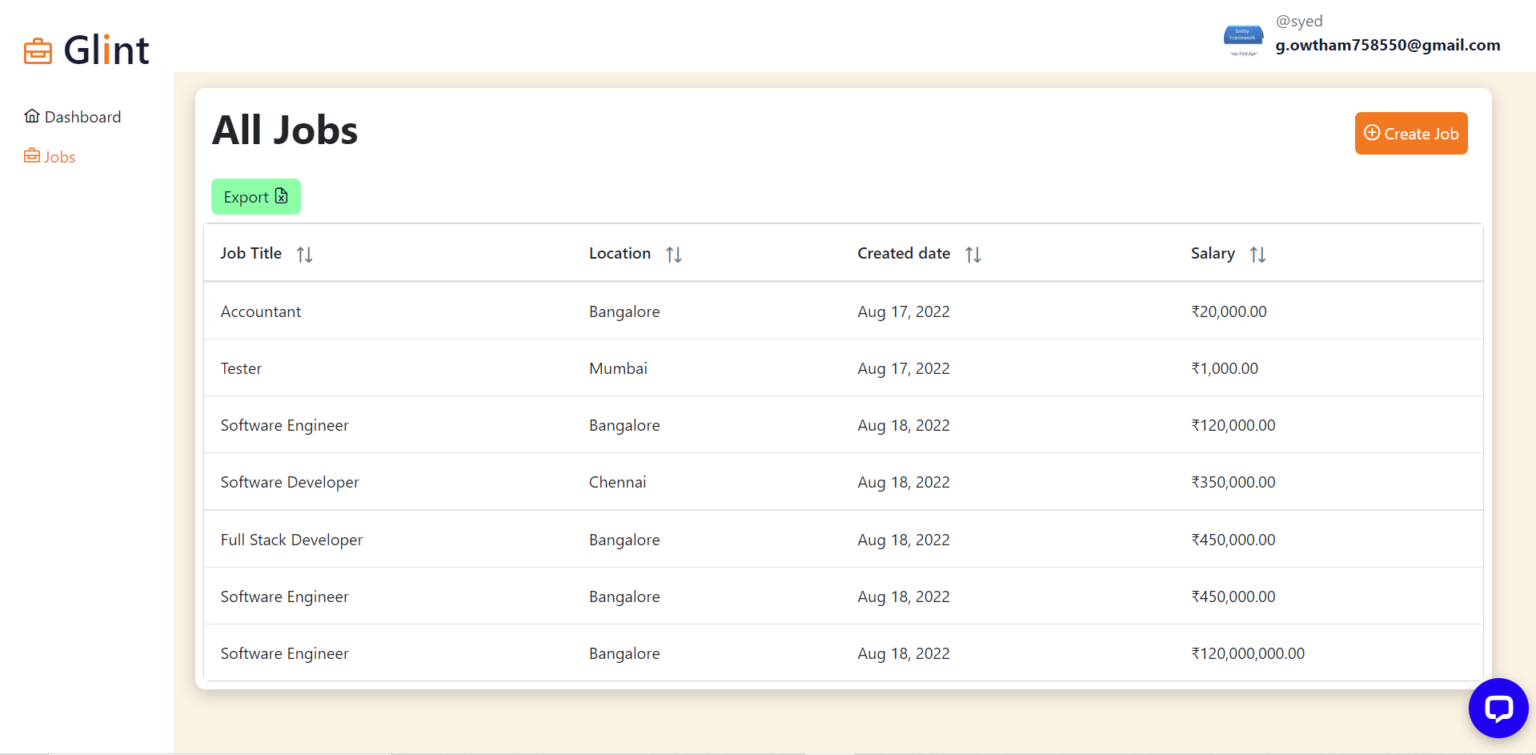Screen dimensions: 1536x755
Task: Click the user profile avatar image
Action: pos(1243,38)
